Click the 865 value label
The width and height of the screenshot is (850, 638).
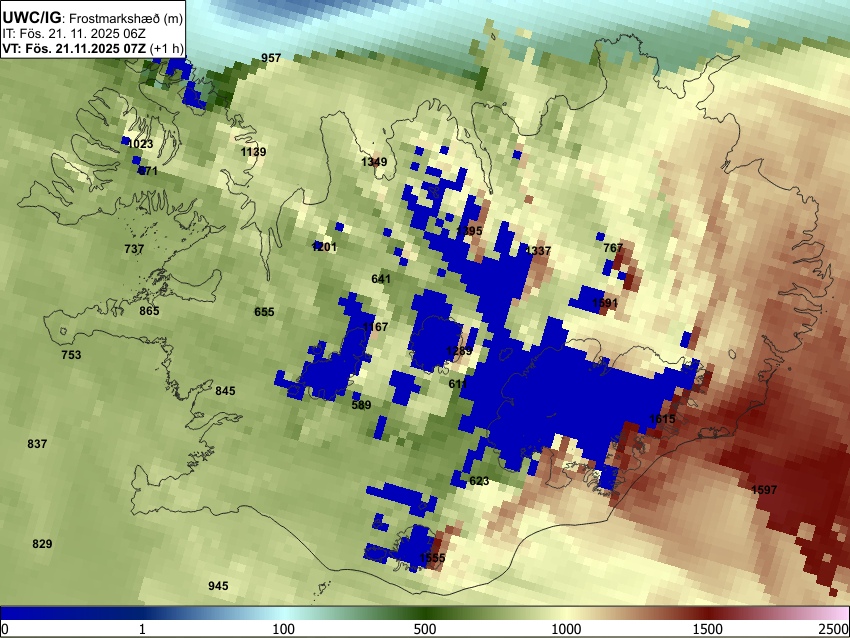149,311
